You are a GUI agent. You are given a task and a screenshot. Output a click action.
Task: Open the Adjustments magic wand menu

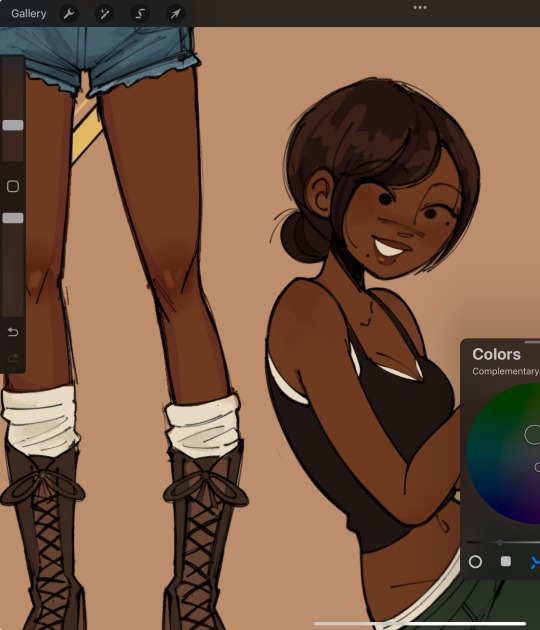click(104, 14)
